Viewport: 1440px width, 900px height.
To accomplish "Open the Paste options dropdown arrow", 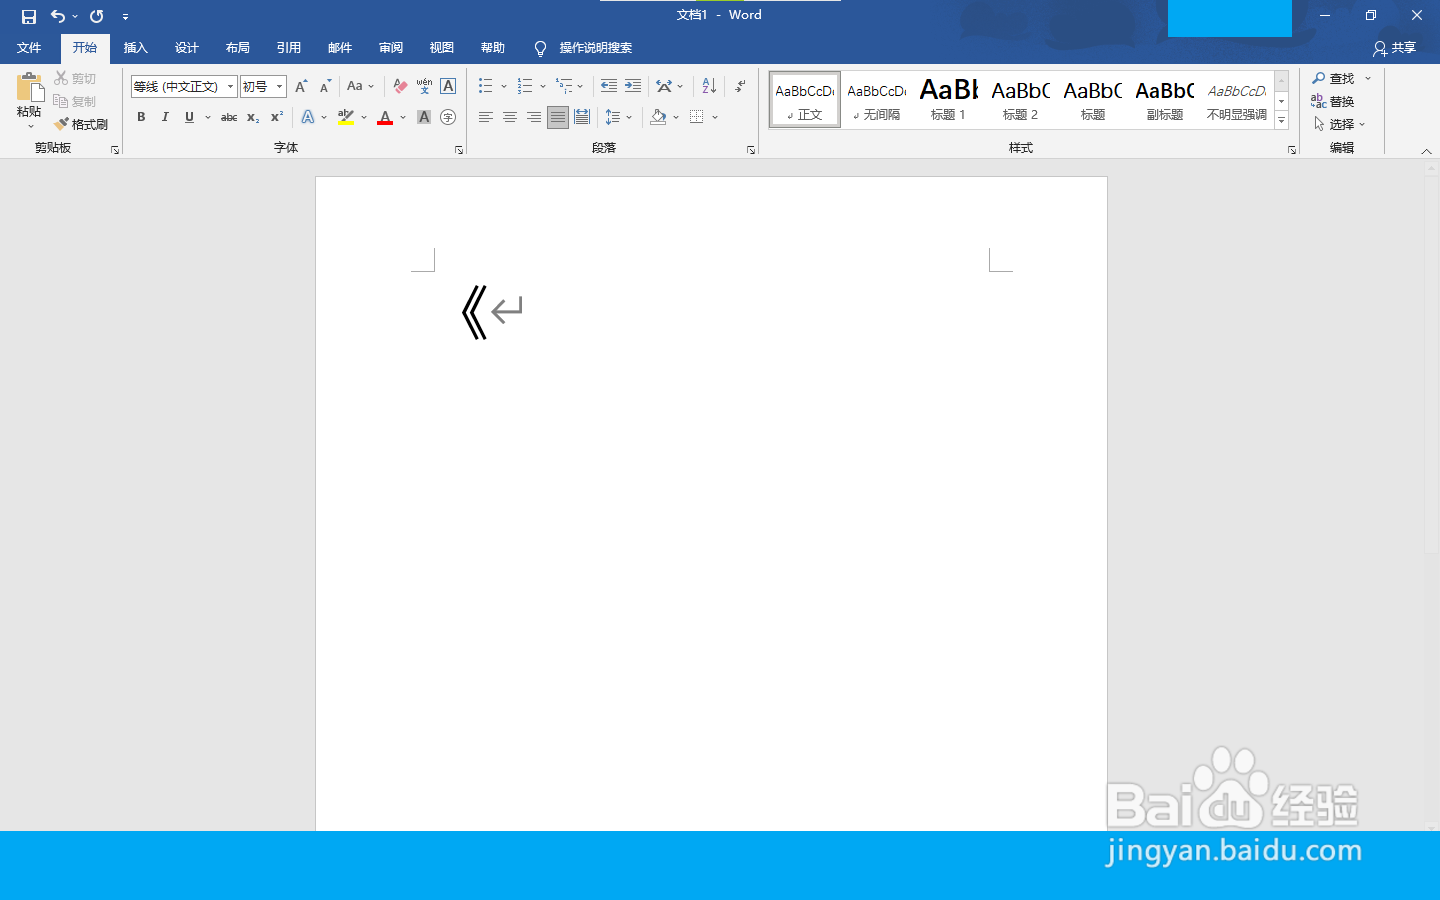I will (x=30, y=126).
